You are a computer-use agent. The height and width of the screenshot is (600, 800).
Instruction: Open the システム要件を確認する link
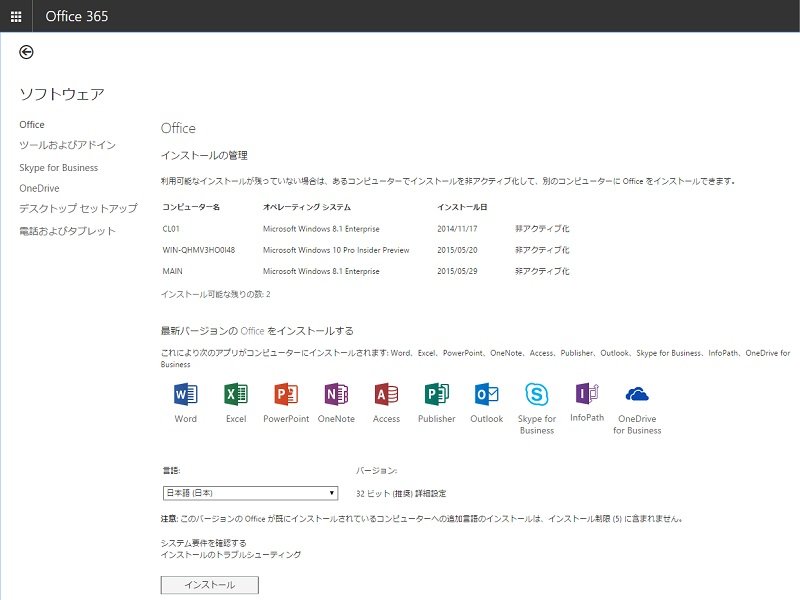[x=204, y=543]
